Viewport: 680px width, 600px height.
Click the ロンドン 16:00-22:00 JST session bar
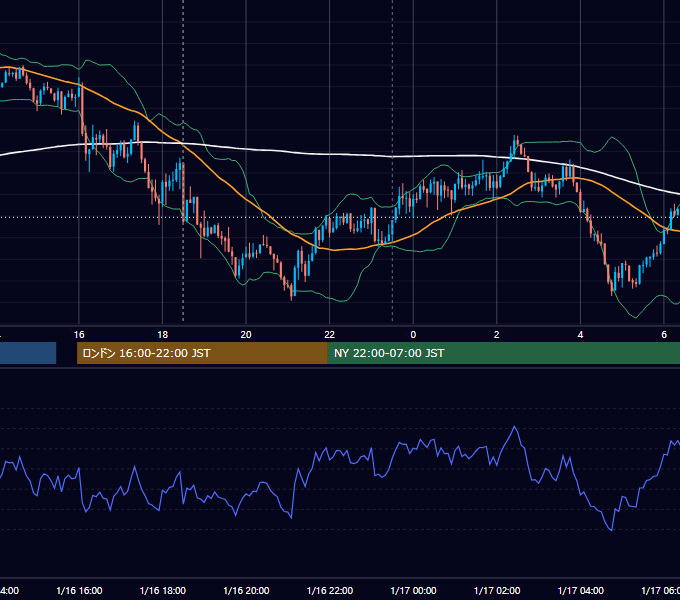[x=202, y=353]
